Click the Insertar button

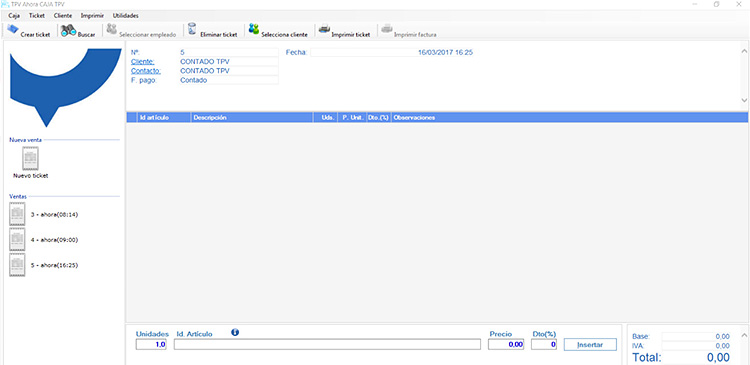590,344
